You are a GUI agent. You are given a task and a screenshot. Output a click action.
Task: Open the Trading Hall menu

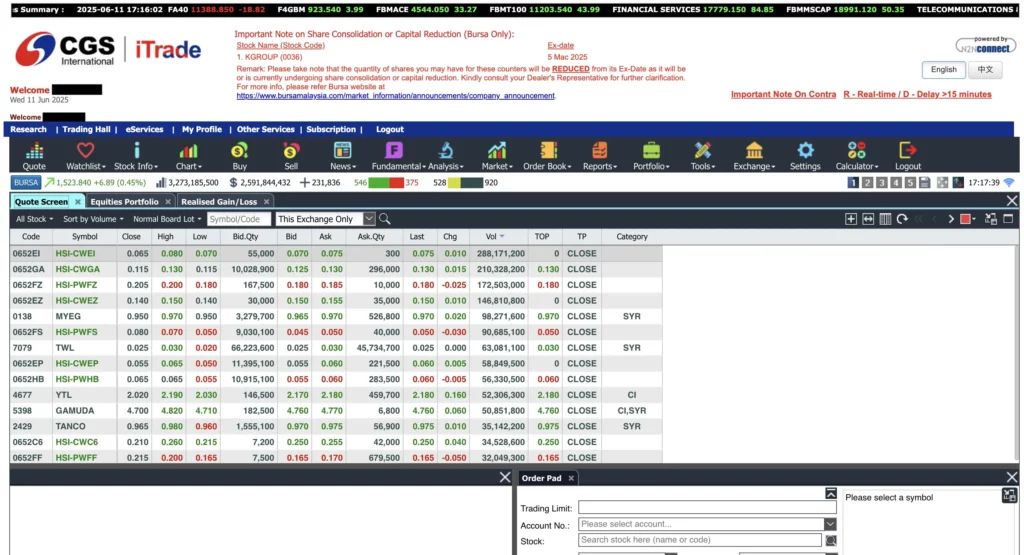click(x=87, y=129)
